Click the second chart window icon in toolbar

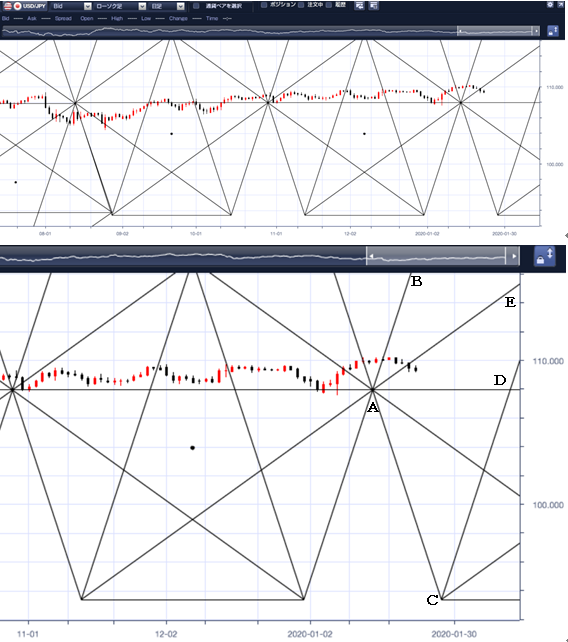pos(373,5)
